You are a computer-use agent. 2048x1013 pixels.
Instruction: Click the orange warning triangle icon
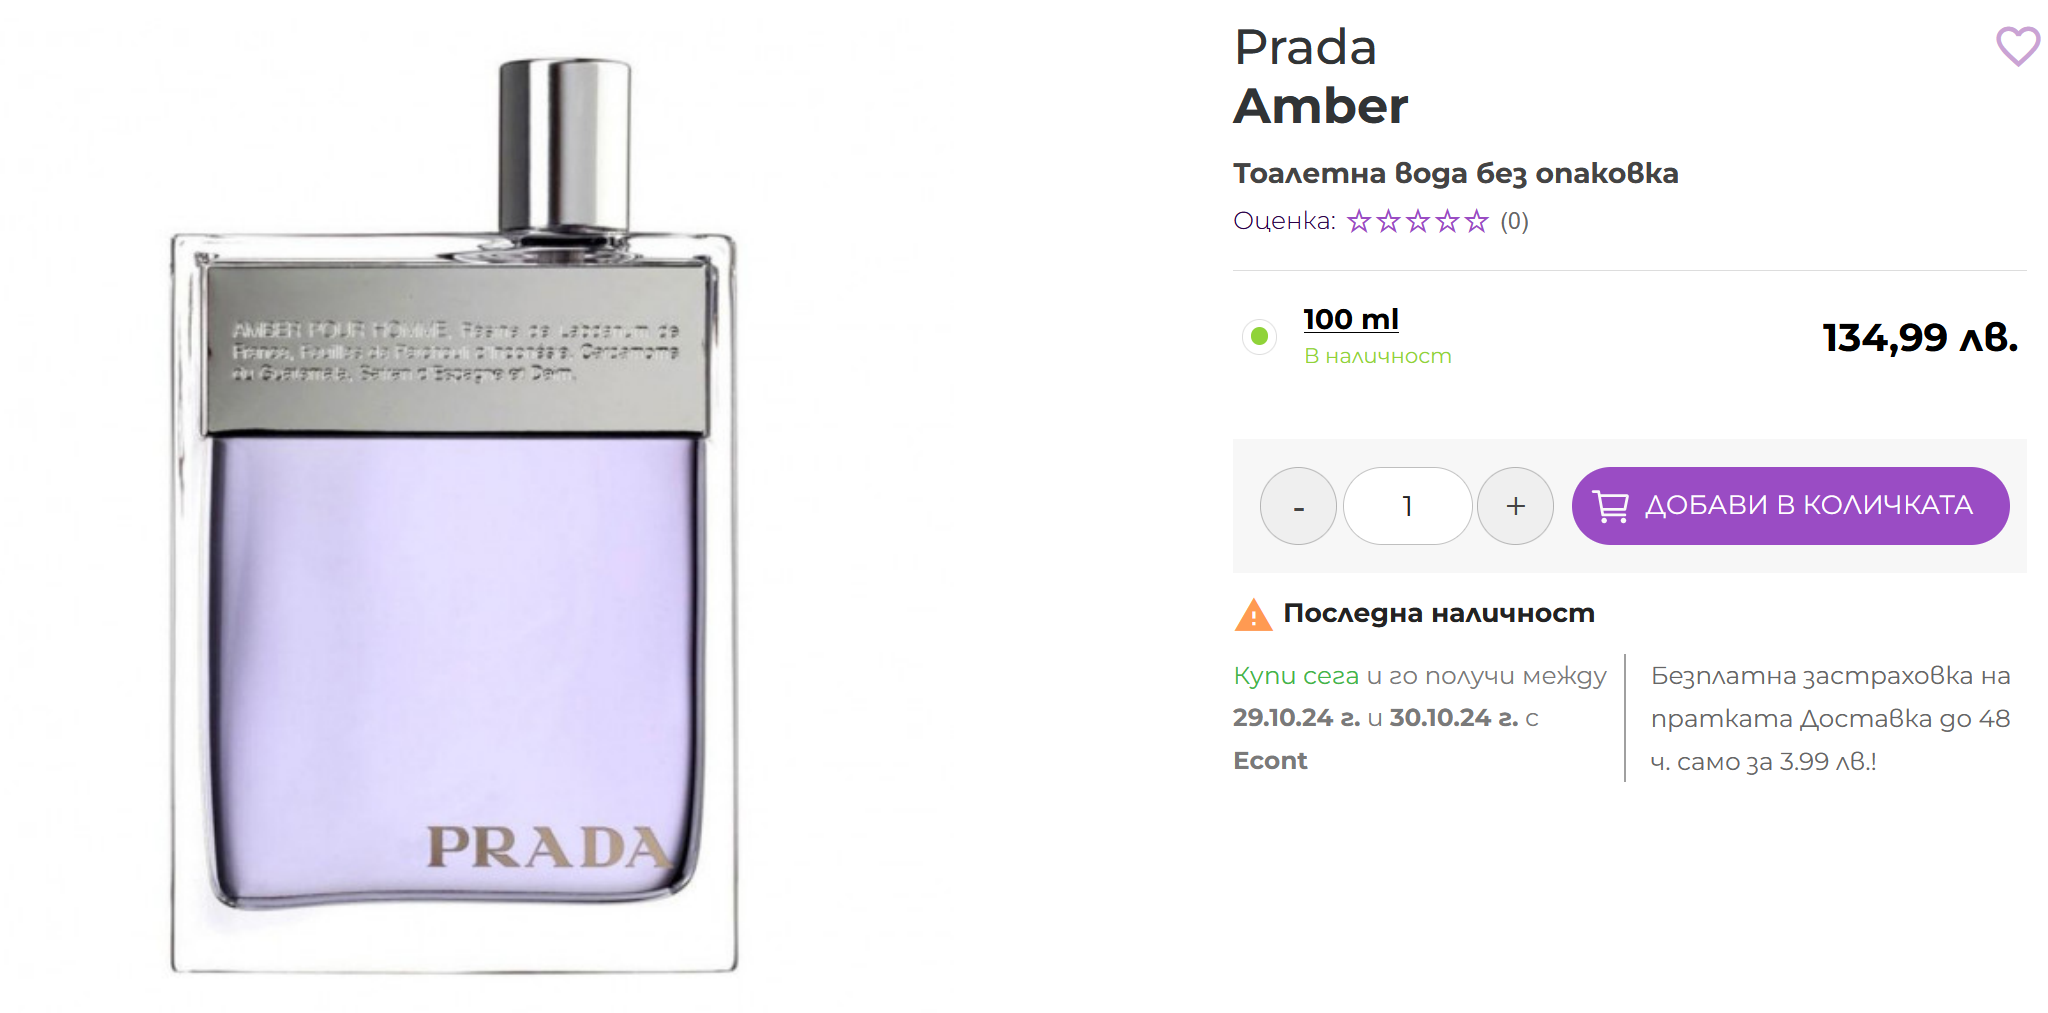coord(1253,614)
